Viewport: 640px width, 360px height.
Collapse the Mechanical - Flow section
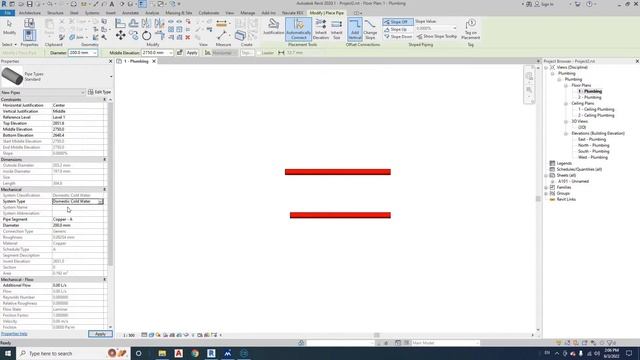click(105, 280)
